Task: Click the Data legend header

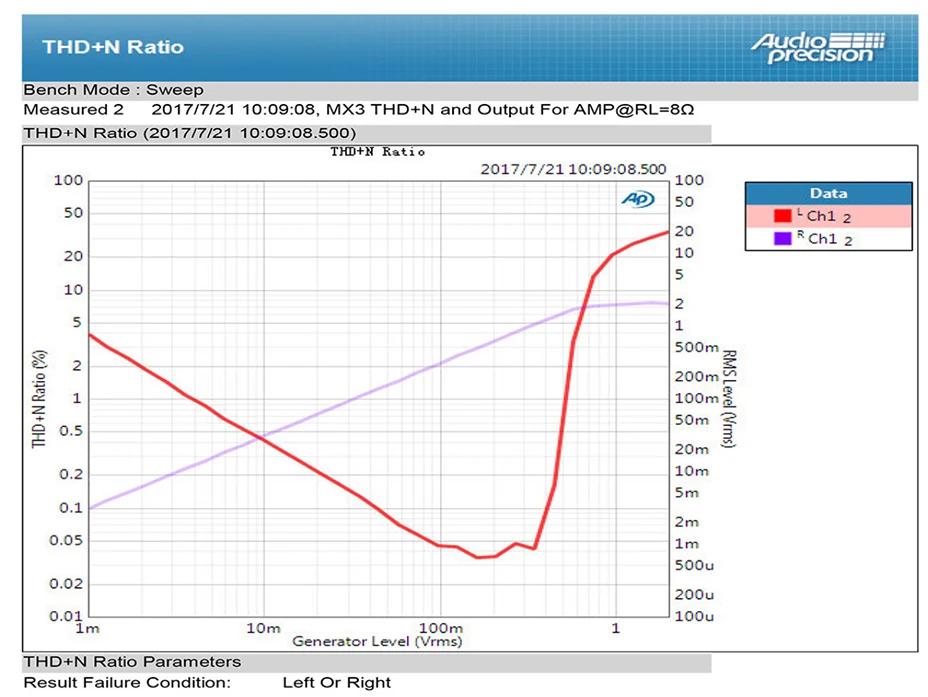Action: point(829,193)
